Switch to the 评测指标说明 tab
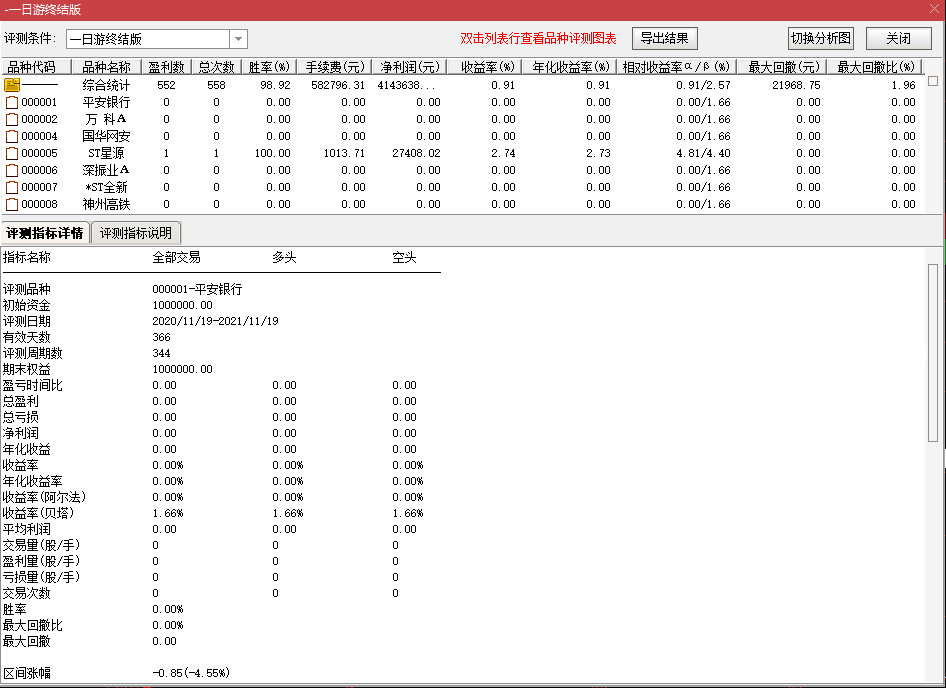 tap(136, 233)
